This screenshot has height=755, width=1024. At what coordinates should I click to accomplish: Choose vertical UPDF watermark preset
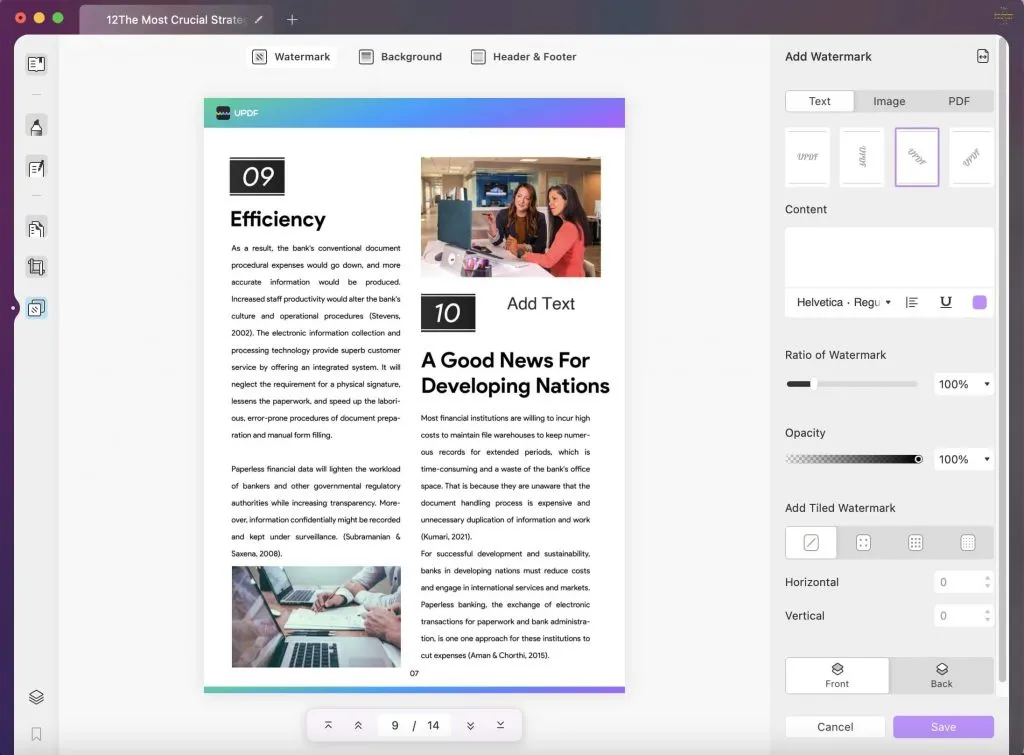pyautogui.click(x=862, y=157)
